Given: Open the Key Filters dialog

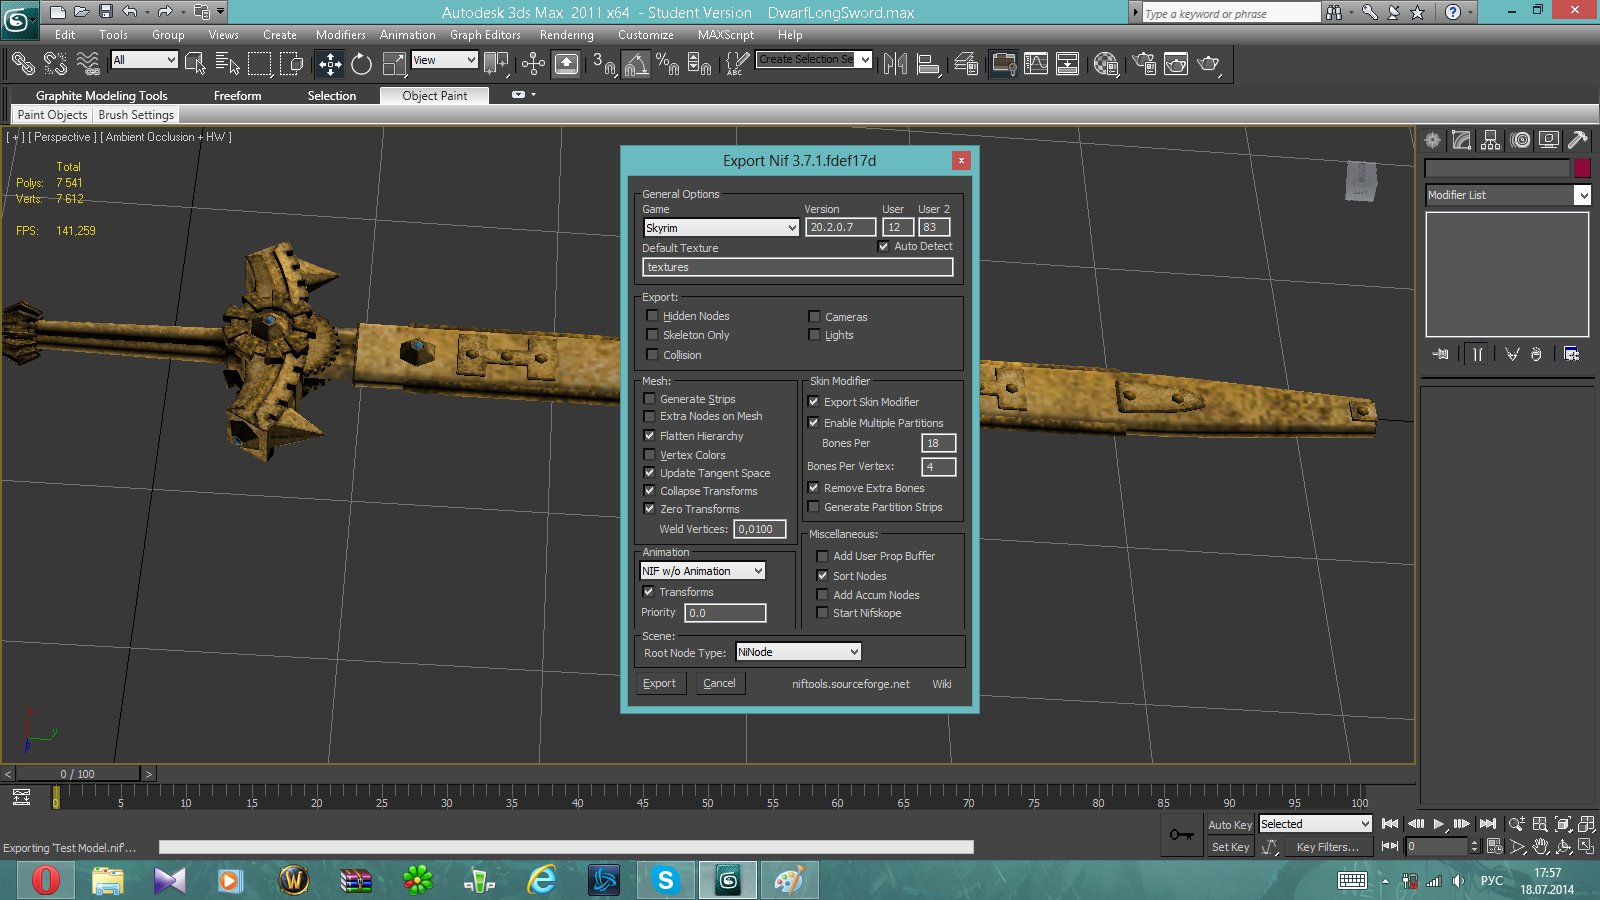Looking at the screenshot, I should tap(1327, 847).
